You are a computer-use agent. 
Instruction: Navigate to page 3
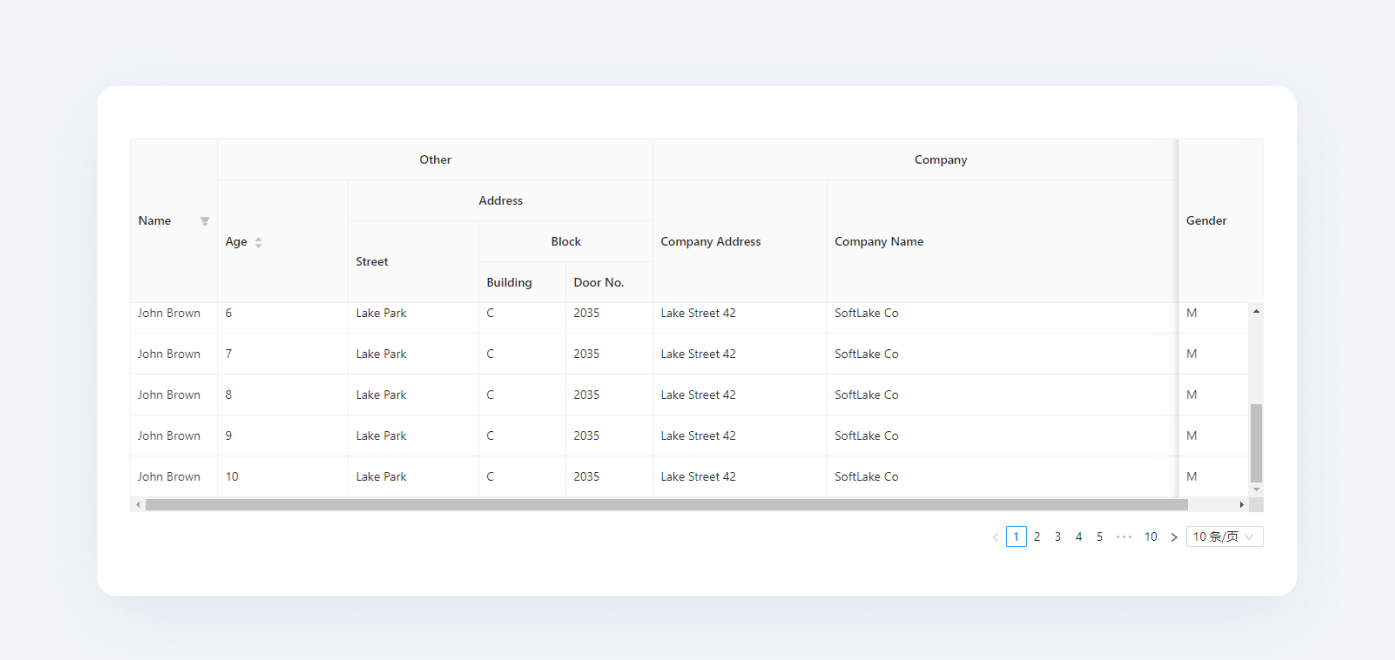[1058, 537]
